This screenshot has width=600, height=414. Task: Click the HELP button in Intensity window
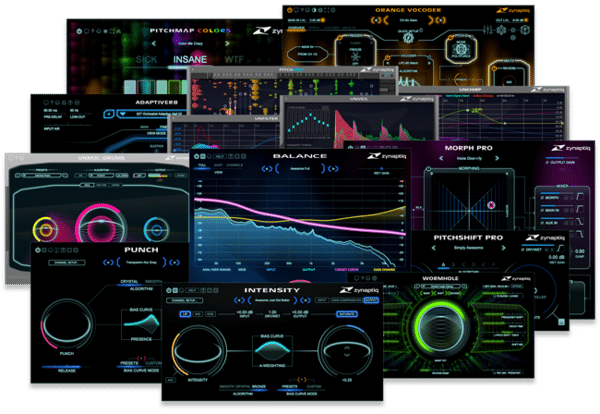(193, 290)
